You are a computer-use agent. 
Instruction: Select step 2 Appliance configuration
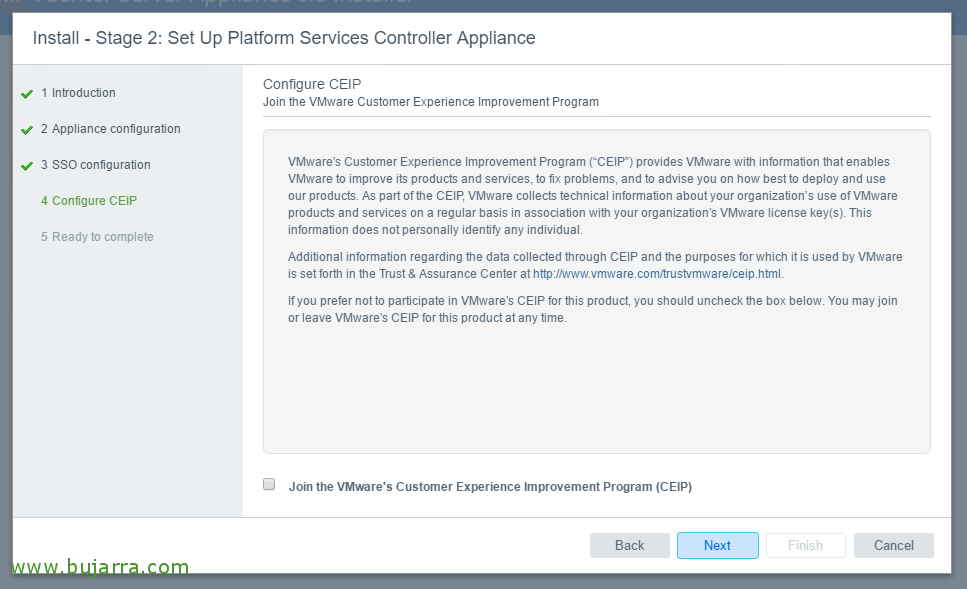pyautogui.click(x=111, y=129)
